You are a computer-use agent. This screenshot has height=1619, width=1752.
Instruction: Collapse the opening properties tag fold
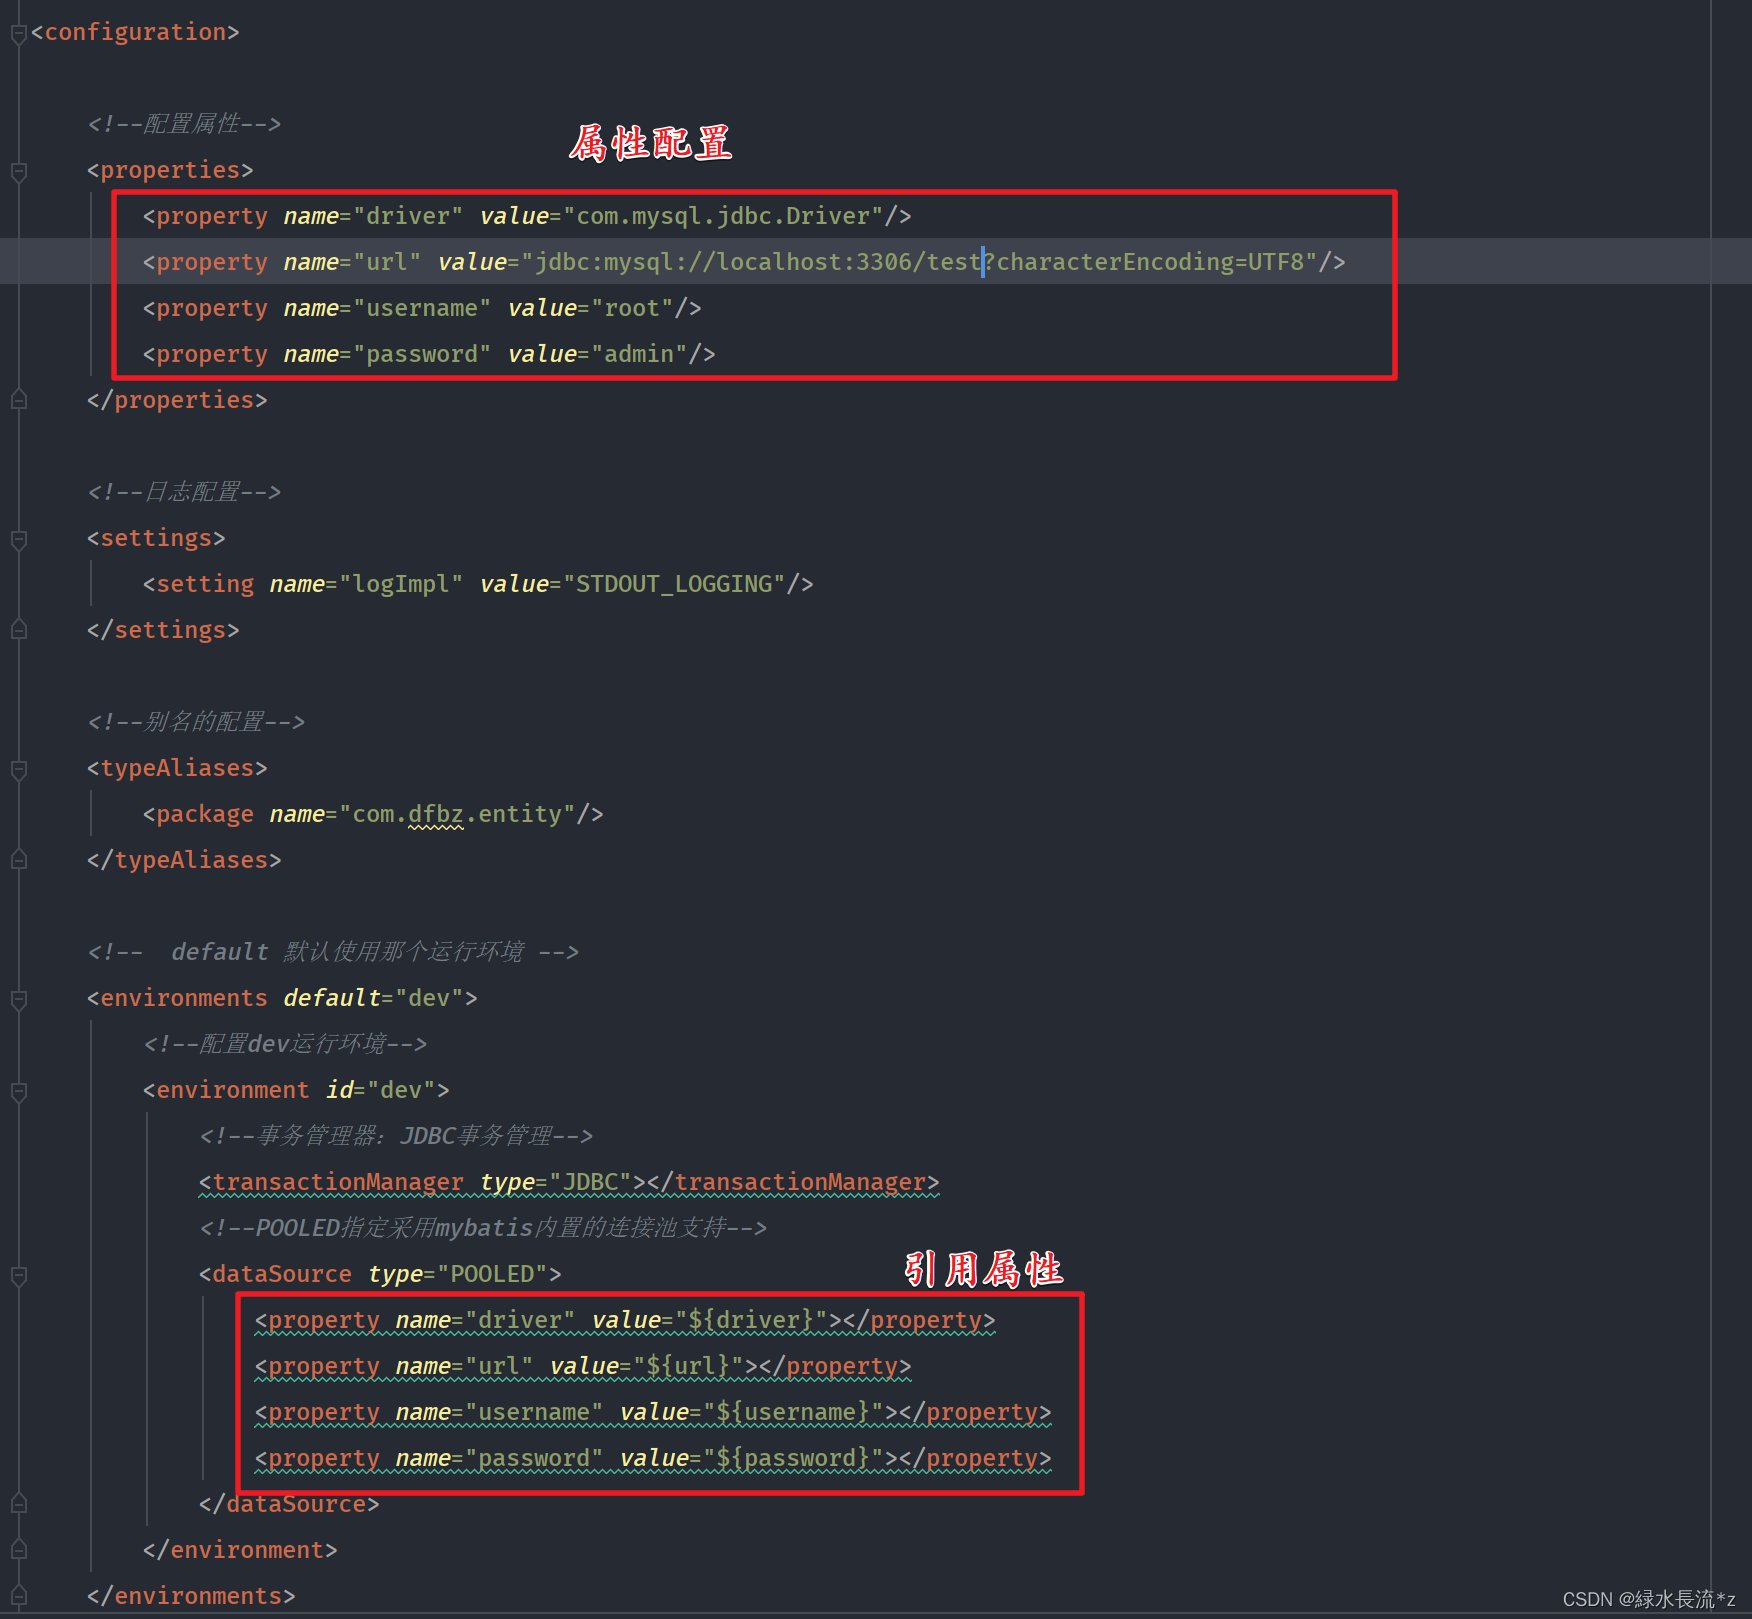[x=18, y=172]
